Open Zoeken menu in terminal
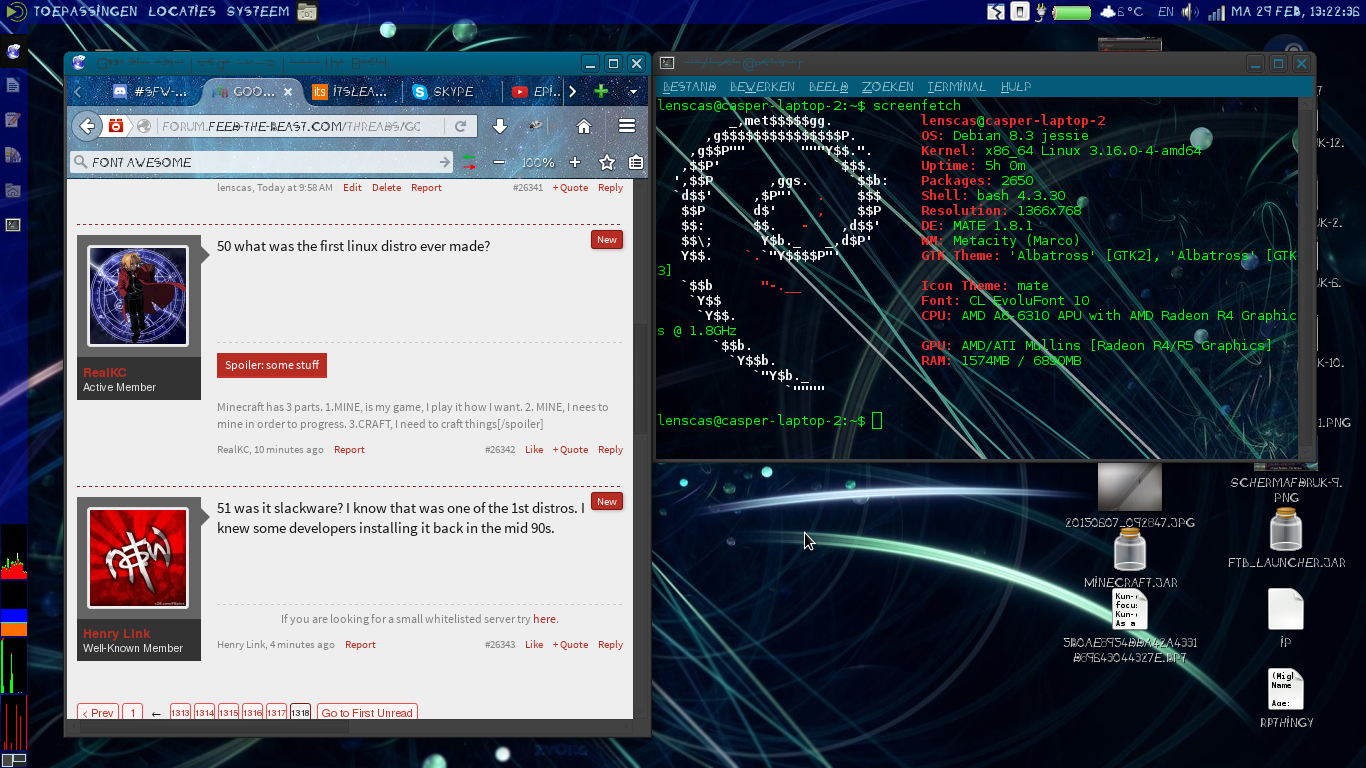 click(x=888, y=87)
